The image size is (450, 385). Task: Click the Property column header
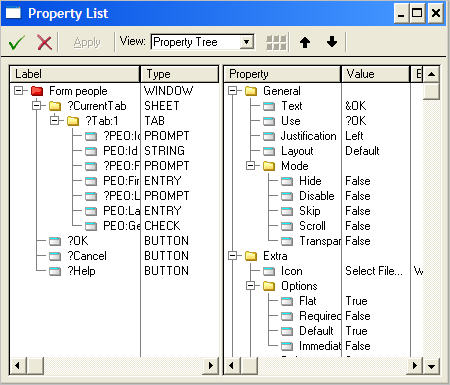point(282,74)
